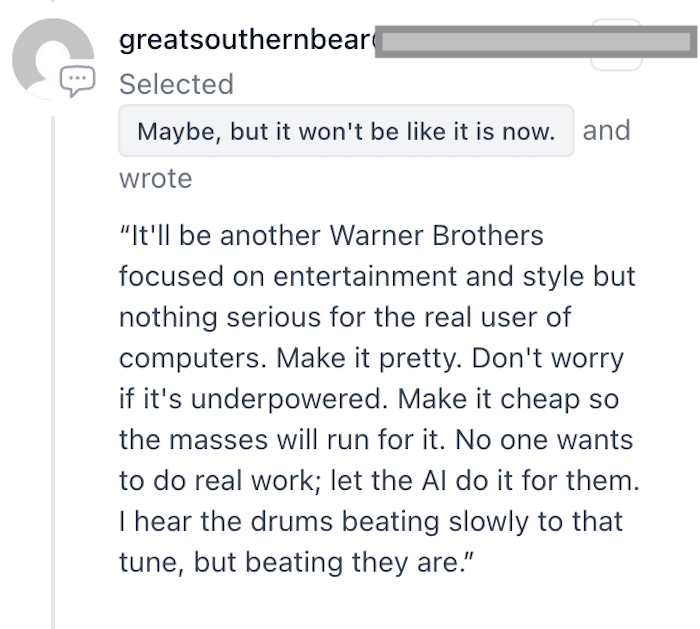Click the word 'wrote' under the quote
Viewport: 700px width, 629px height.
[x=156, y=179]
